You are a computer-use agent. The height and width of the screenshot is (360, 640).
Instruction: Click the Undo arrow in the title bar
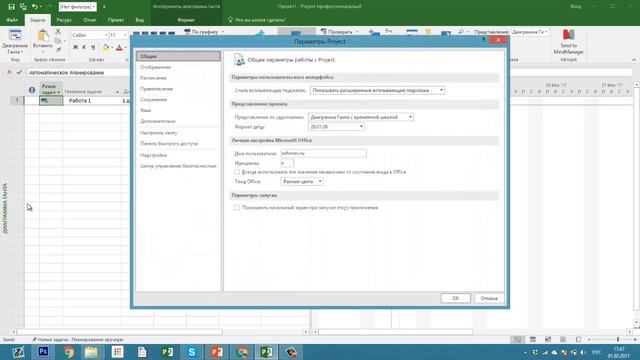[x=35, y=7]
